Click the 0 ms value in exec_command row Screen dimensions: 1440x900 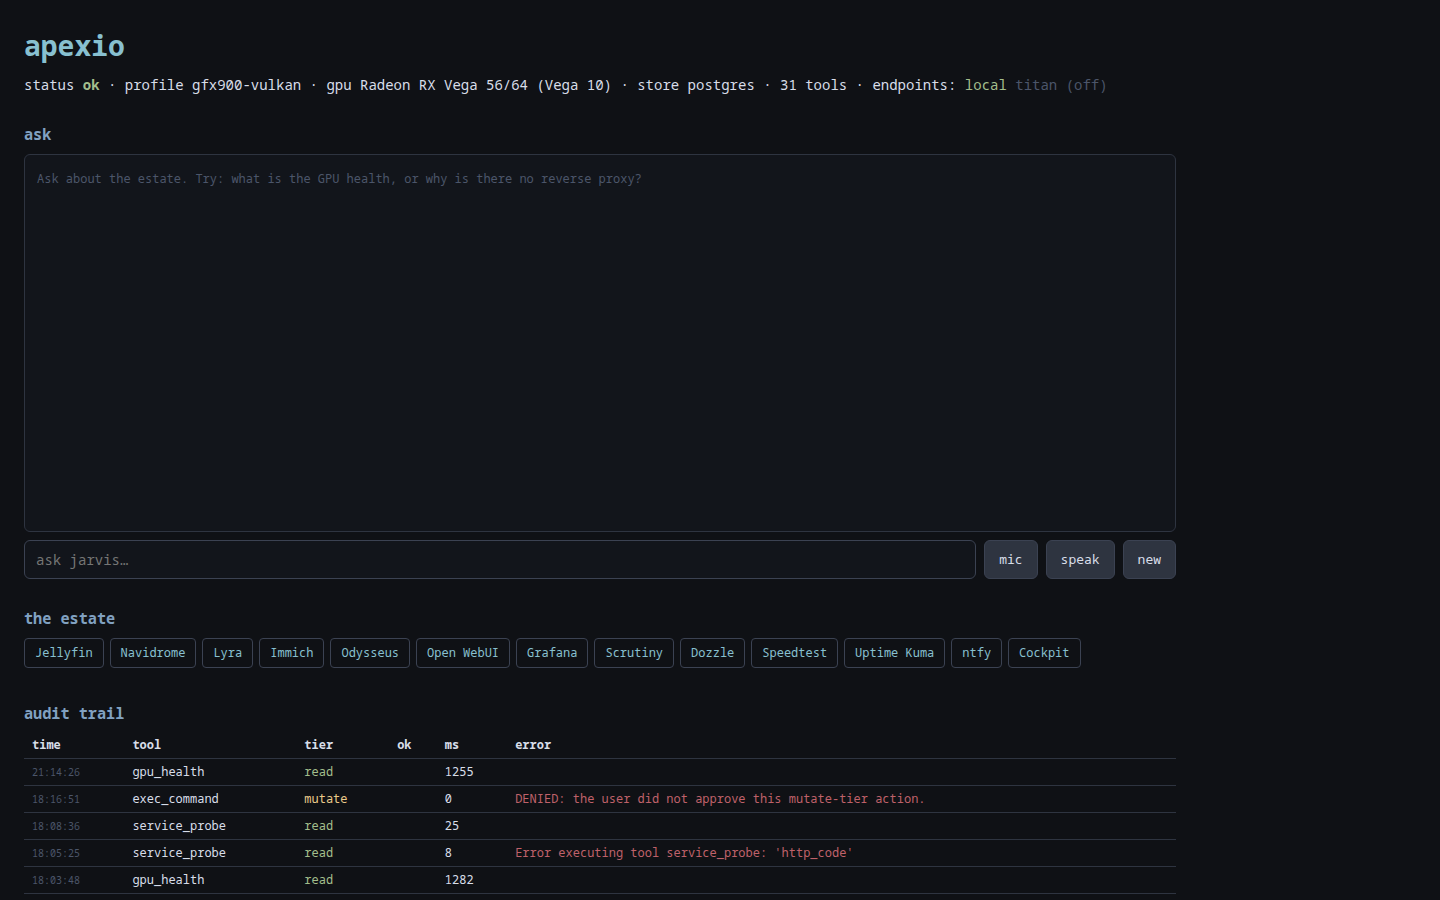(x=448, y=799)
